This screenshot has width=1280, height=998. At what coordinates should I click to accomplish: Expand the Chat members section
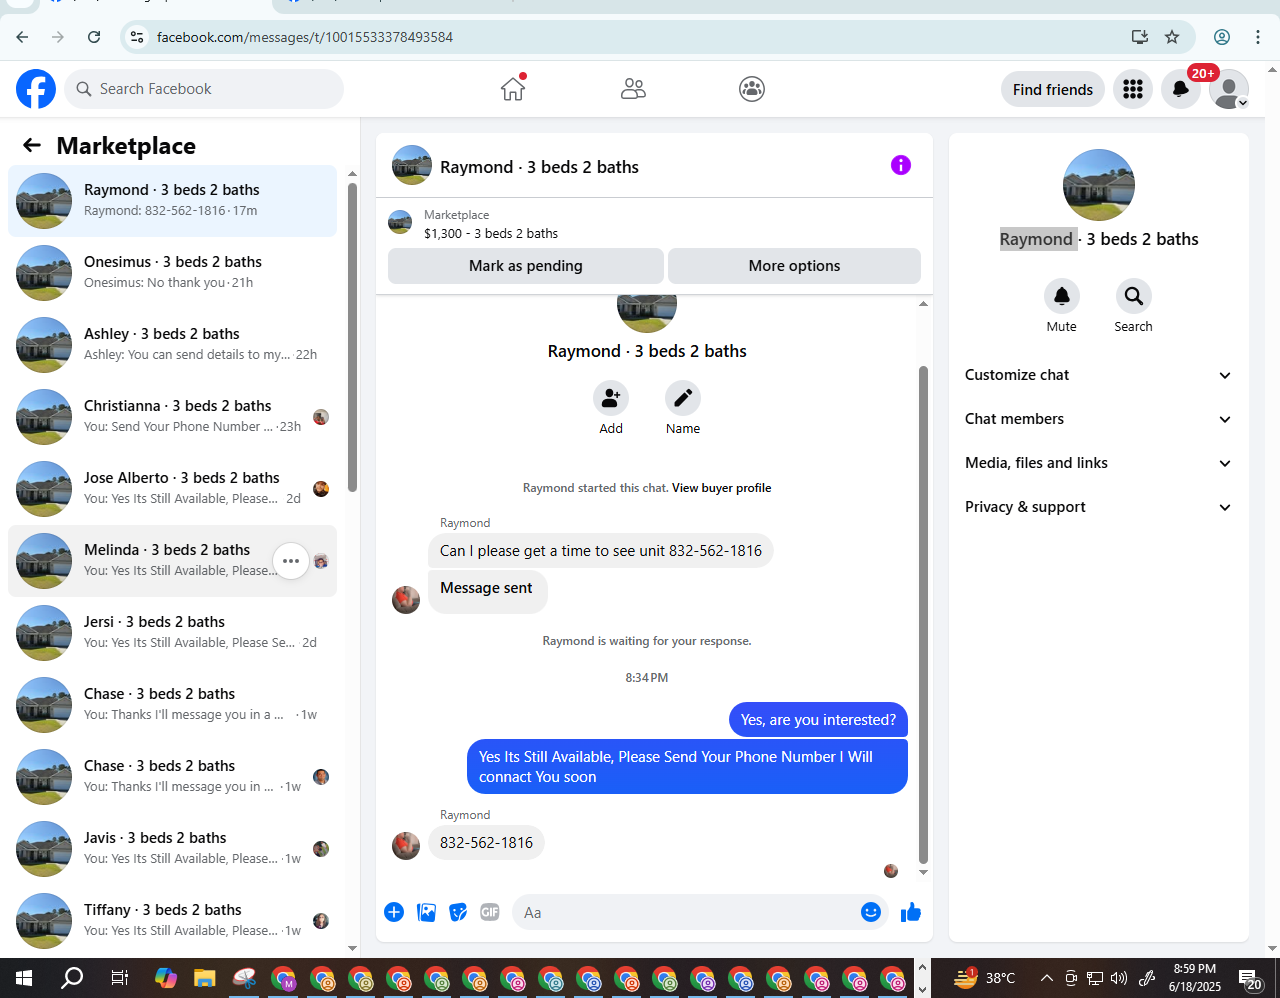click(x=1099, y=419)
